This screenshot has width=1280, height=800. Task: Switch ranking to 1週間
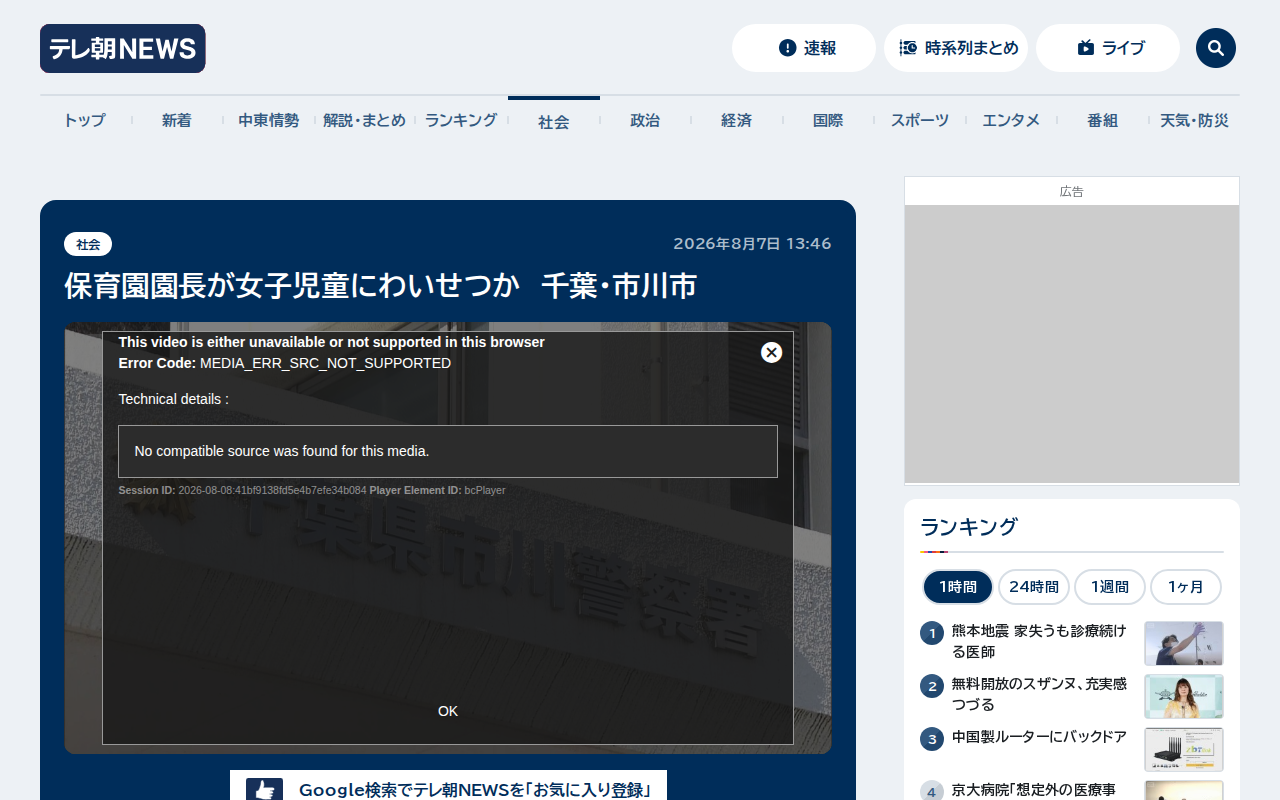coord(1110,587)
